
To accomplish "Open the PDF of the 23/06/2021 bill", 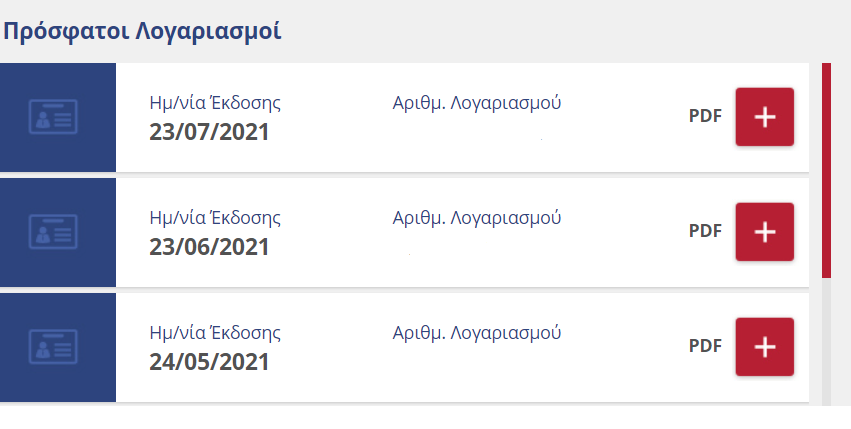I will pos(705,231).
